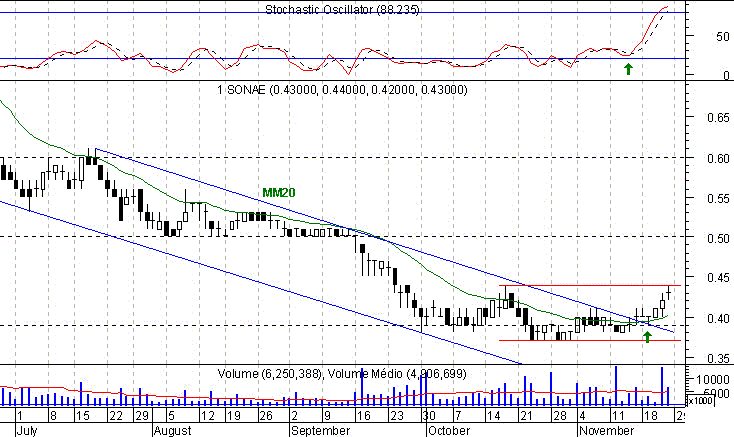Select the 0.45 price axis label
The image size is (734, 437).
pos(718,278)
